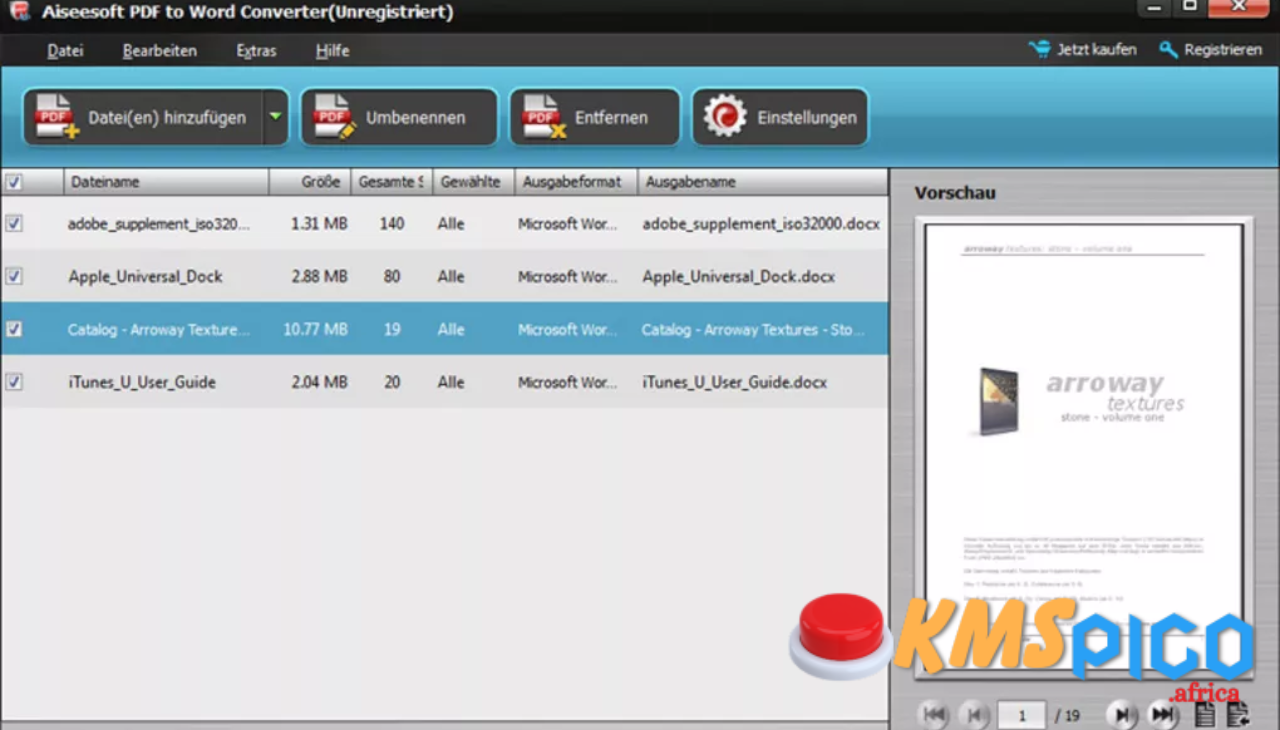This screenshot has width=1280, height=730.
Task: Uncheck the Catalog - Arroway Texture checkbox
Action: point(13,329)
